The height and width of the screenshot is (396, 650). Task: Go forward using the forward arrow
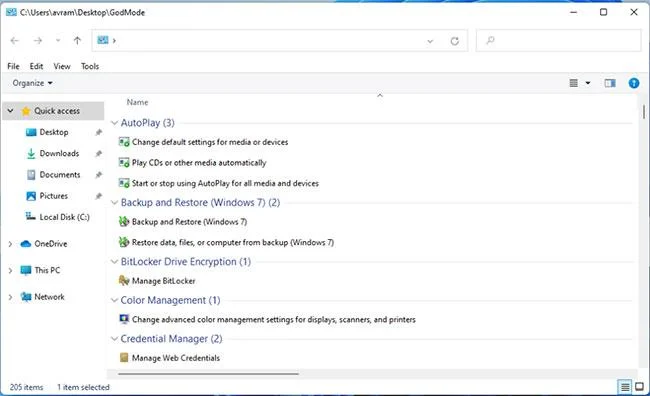38,40
